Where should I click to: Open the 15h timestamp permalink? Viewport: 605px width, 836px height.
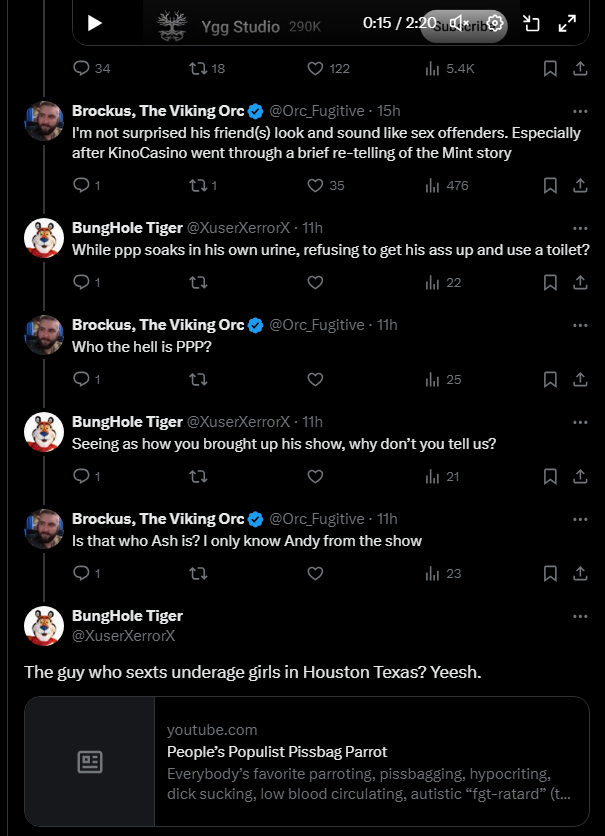pyautogui.click(x=389, y=111)
